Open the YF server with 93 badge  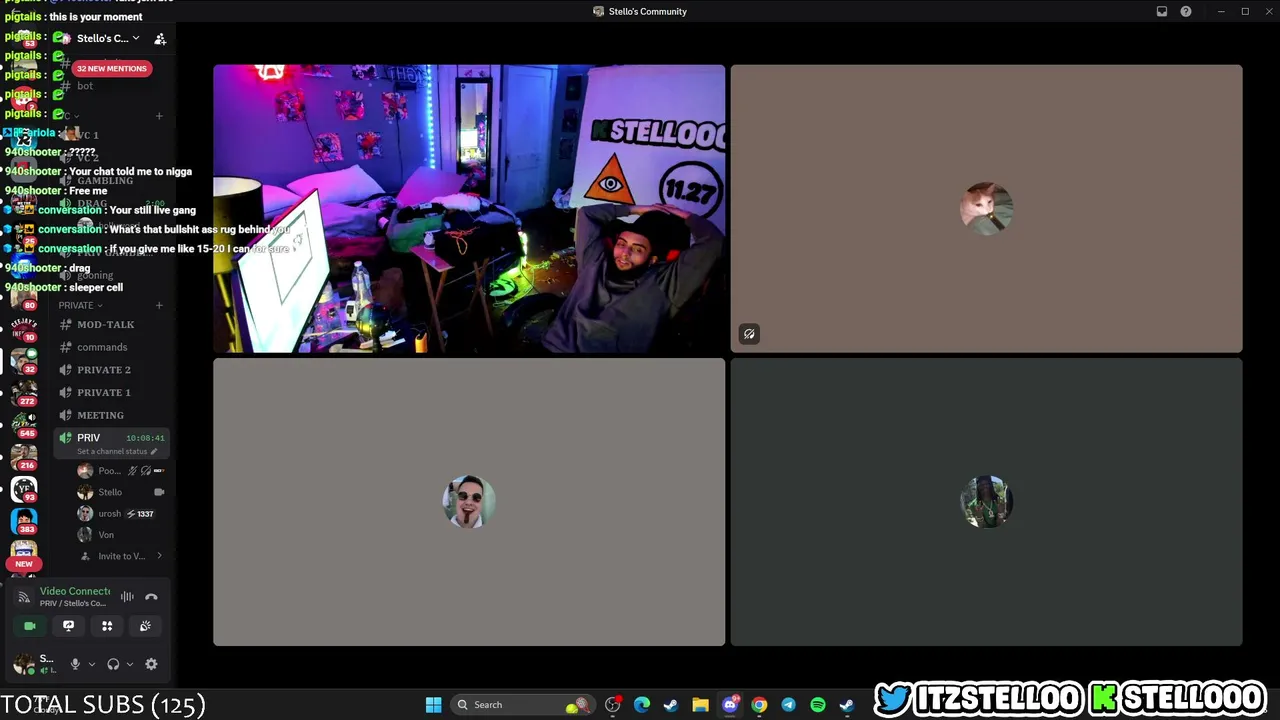coord(24,489)
